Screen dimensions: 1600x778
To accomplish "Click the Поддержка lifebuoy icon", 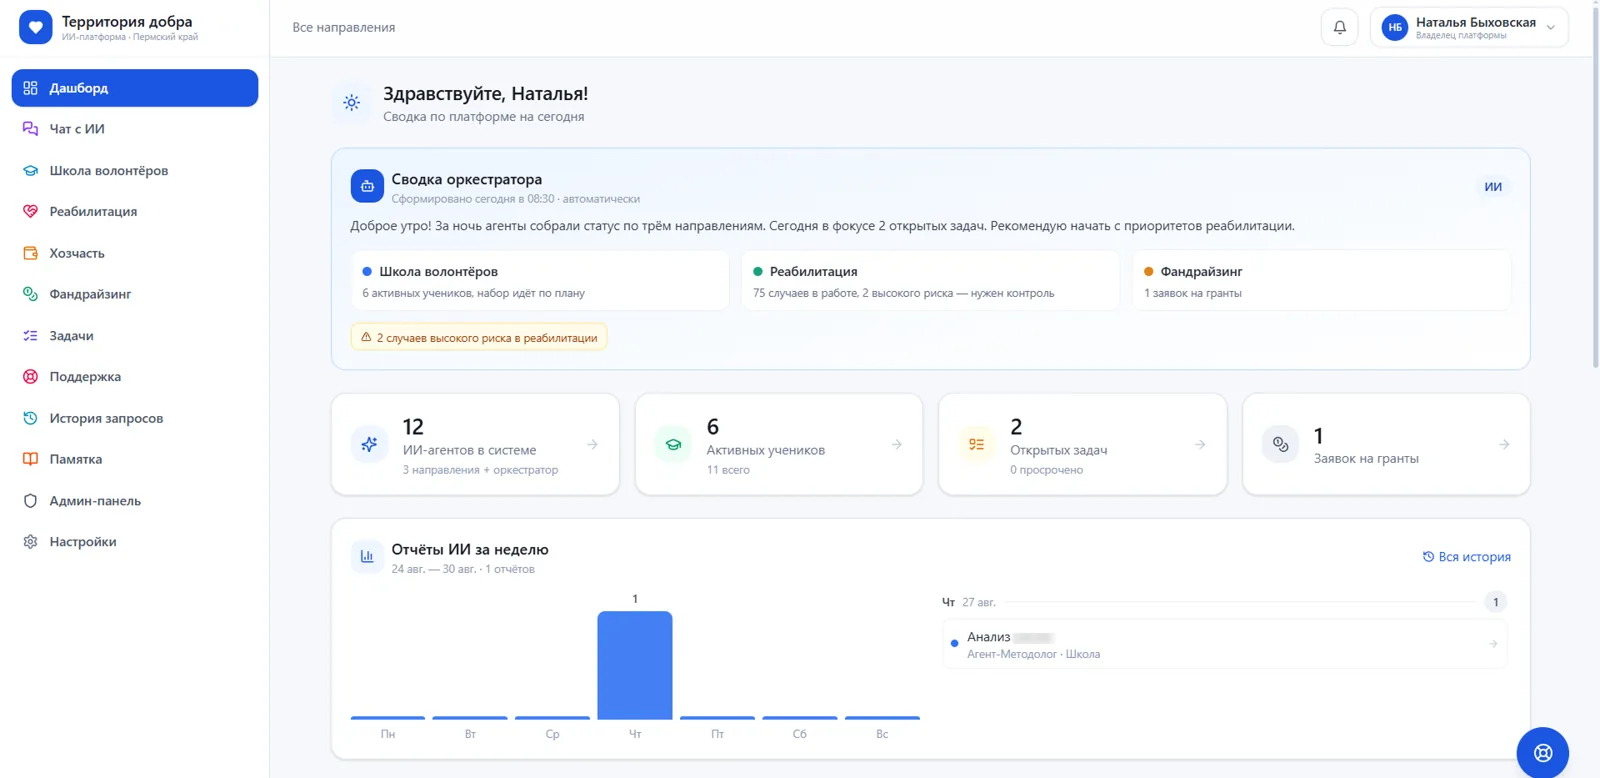I will point(30,377).
